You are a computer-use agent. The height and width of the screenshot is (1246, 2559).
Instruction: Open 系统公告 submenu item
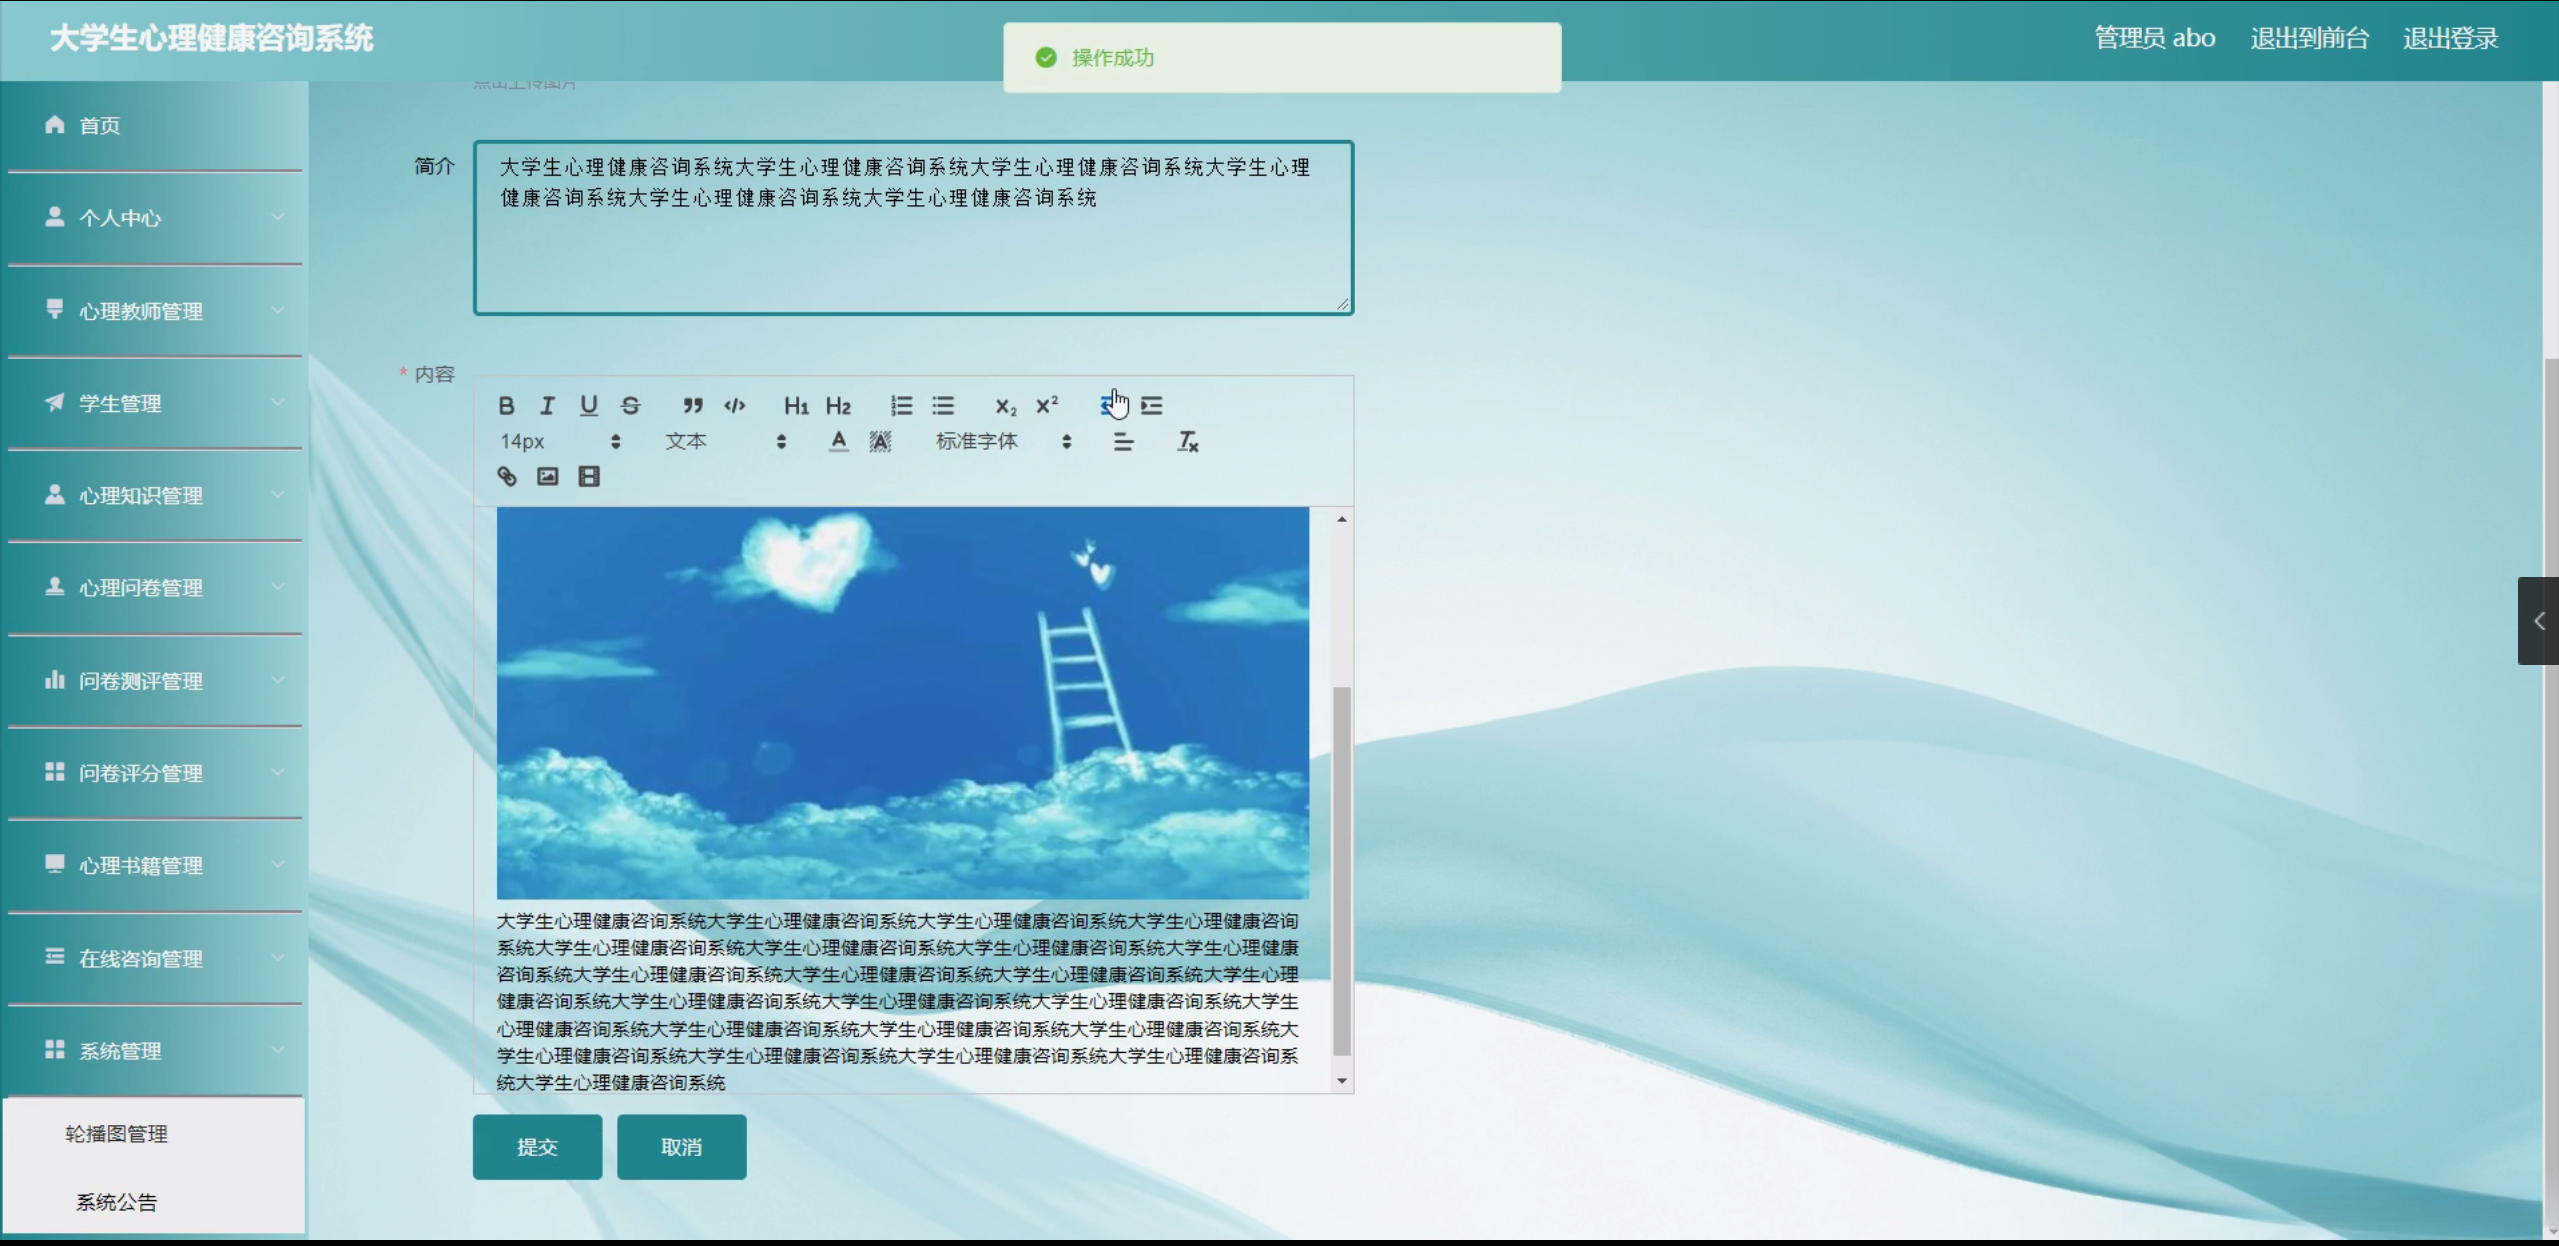click(x=117, y=1201)
